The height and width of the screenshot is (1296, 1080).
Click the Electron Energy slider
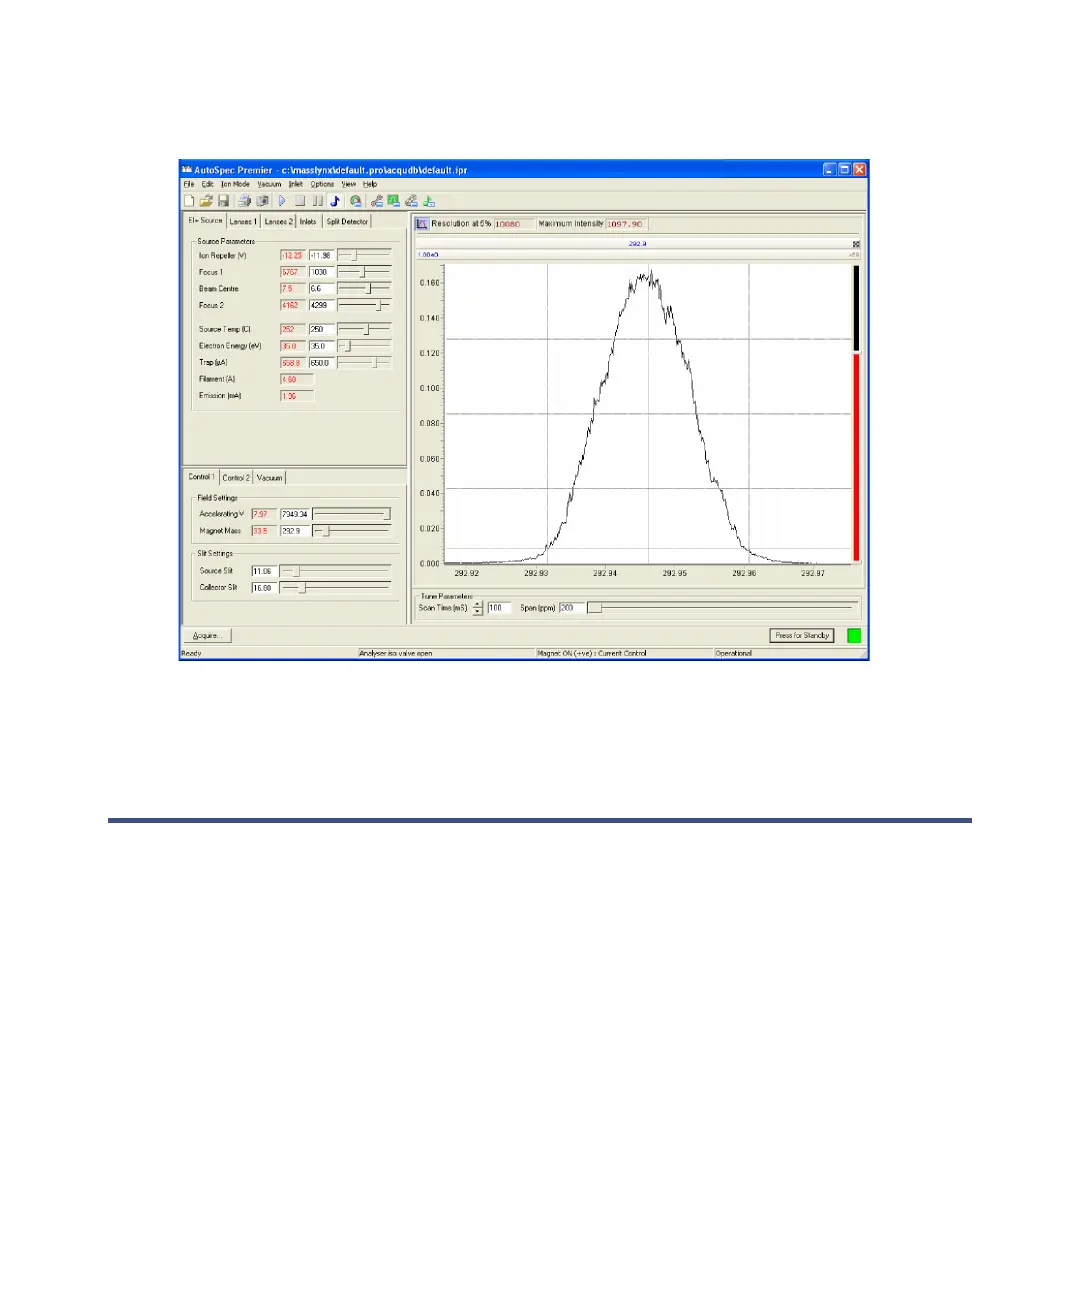coord(364,346)
